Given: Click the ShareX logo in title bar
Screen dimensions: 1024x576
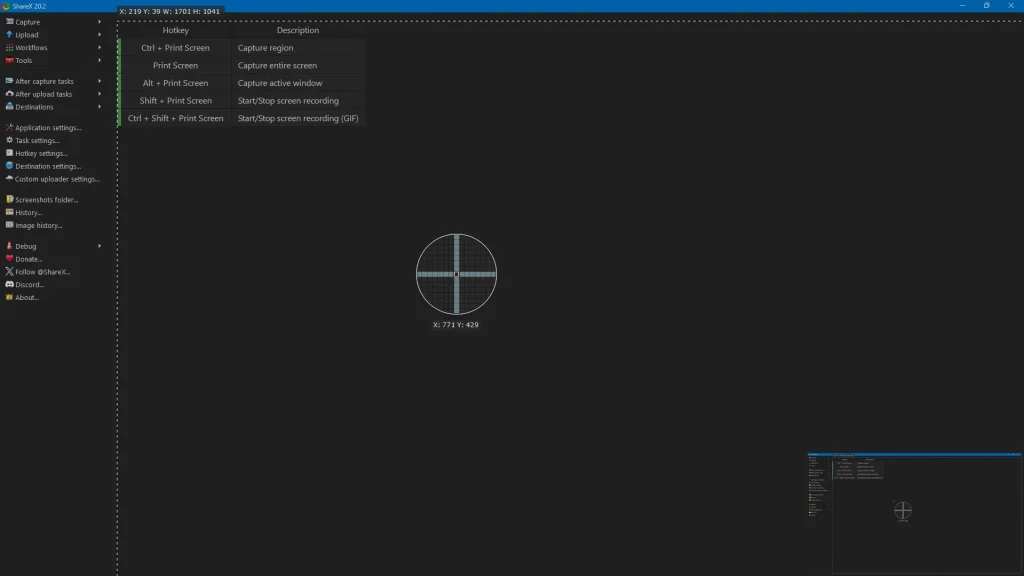Looking at the screenshot, I should (x=6, y=6).
